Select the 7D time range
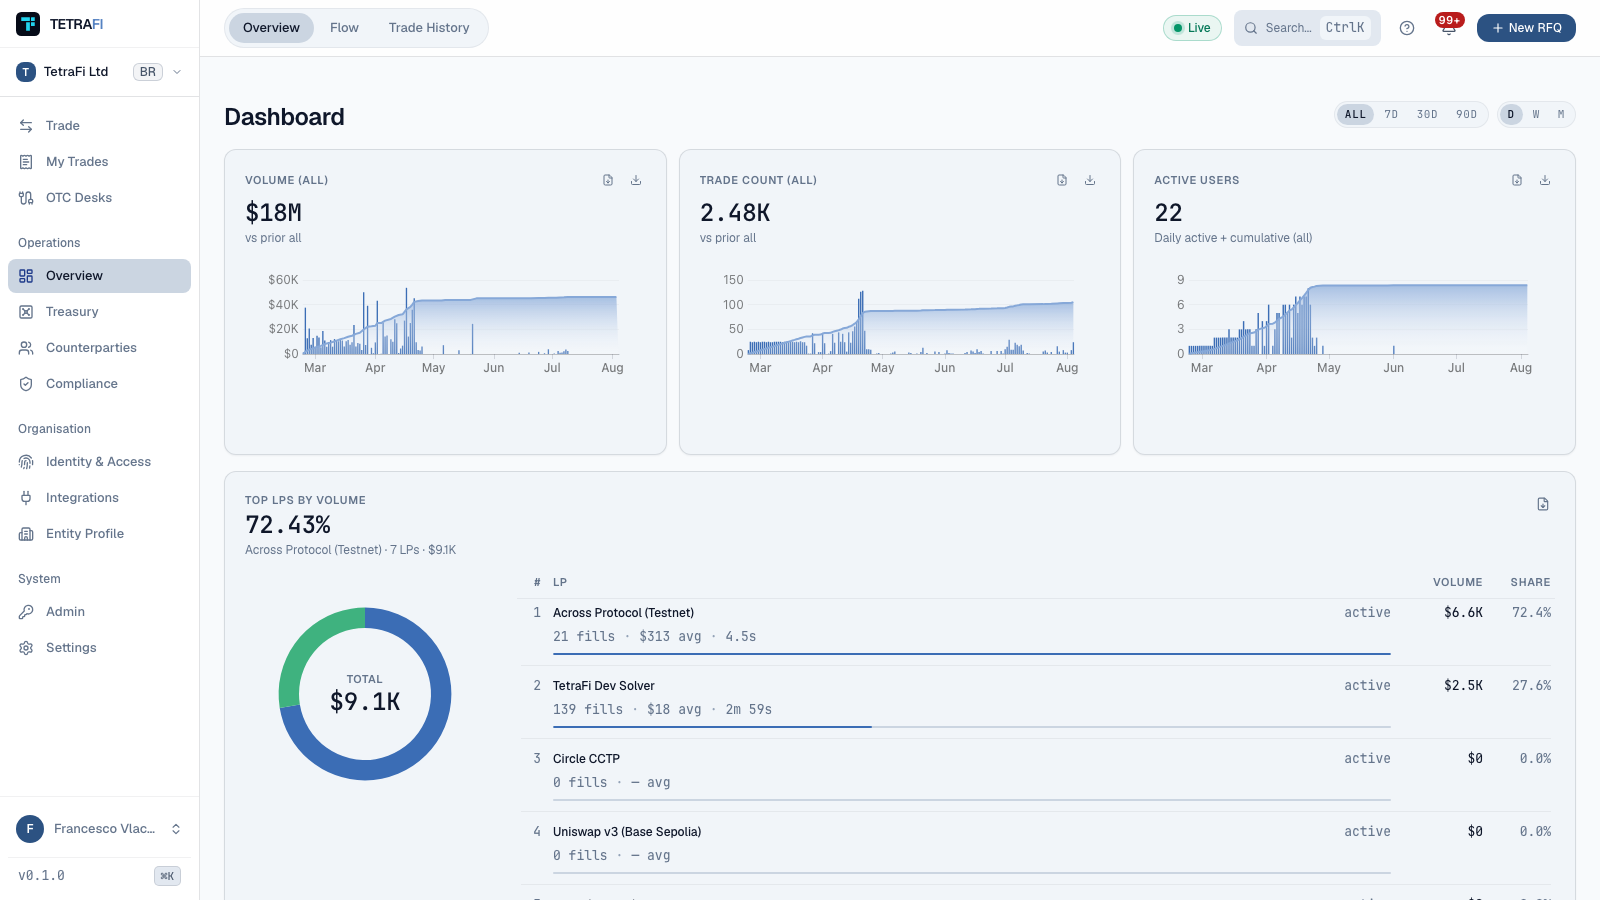Screen dimensions: 1600x900 (x=1391, y=114)
